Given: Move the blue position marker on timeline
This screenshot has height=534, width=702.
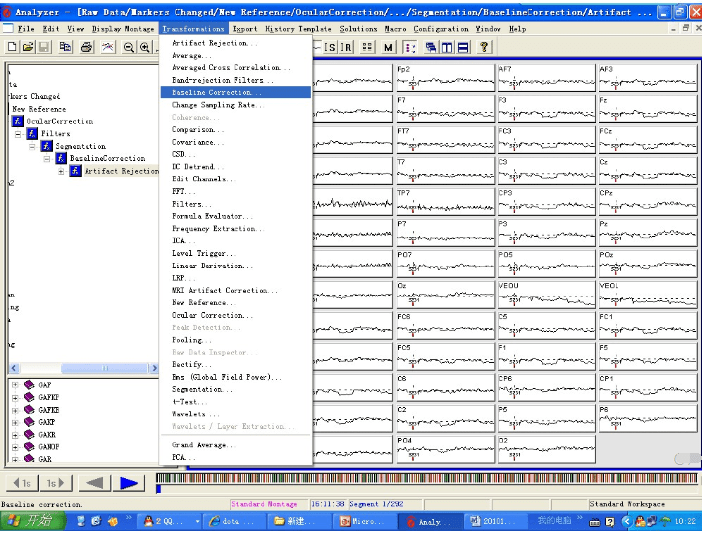Looking at the screenshot, I should click(x=158, y=489).
